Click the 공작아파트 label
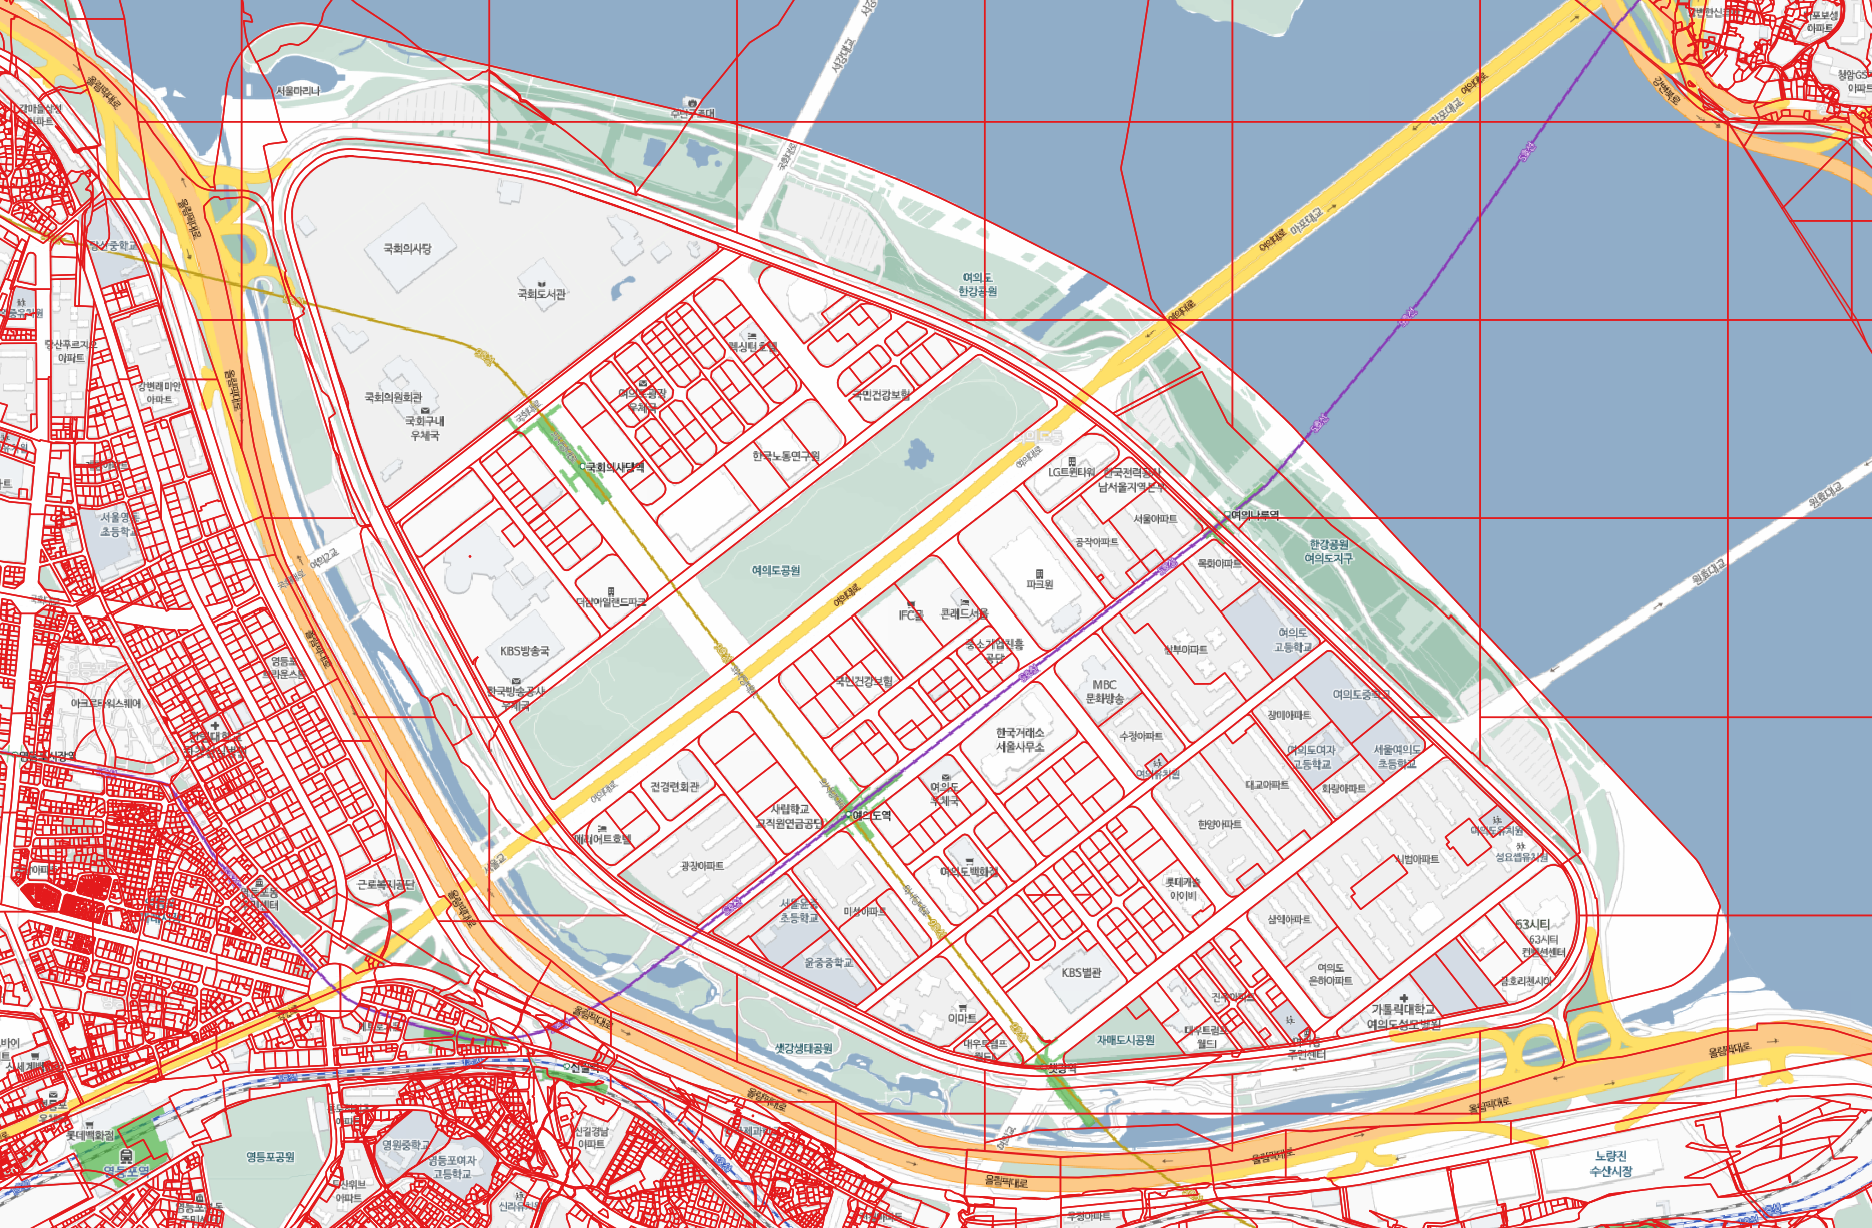Screen dimensions: 1872x1228 1096,542
